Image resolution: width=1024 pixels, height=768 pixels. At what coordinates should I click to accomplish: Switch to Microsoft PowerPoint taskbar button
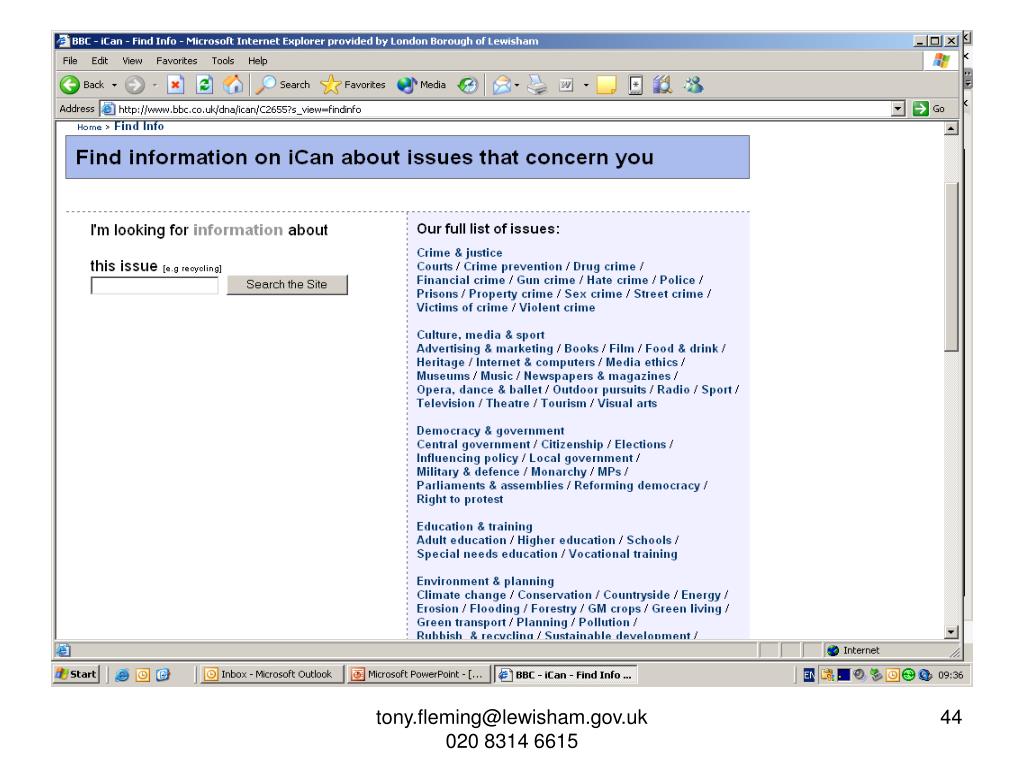419,675
